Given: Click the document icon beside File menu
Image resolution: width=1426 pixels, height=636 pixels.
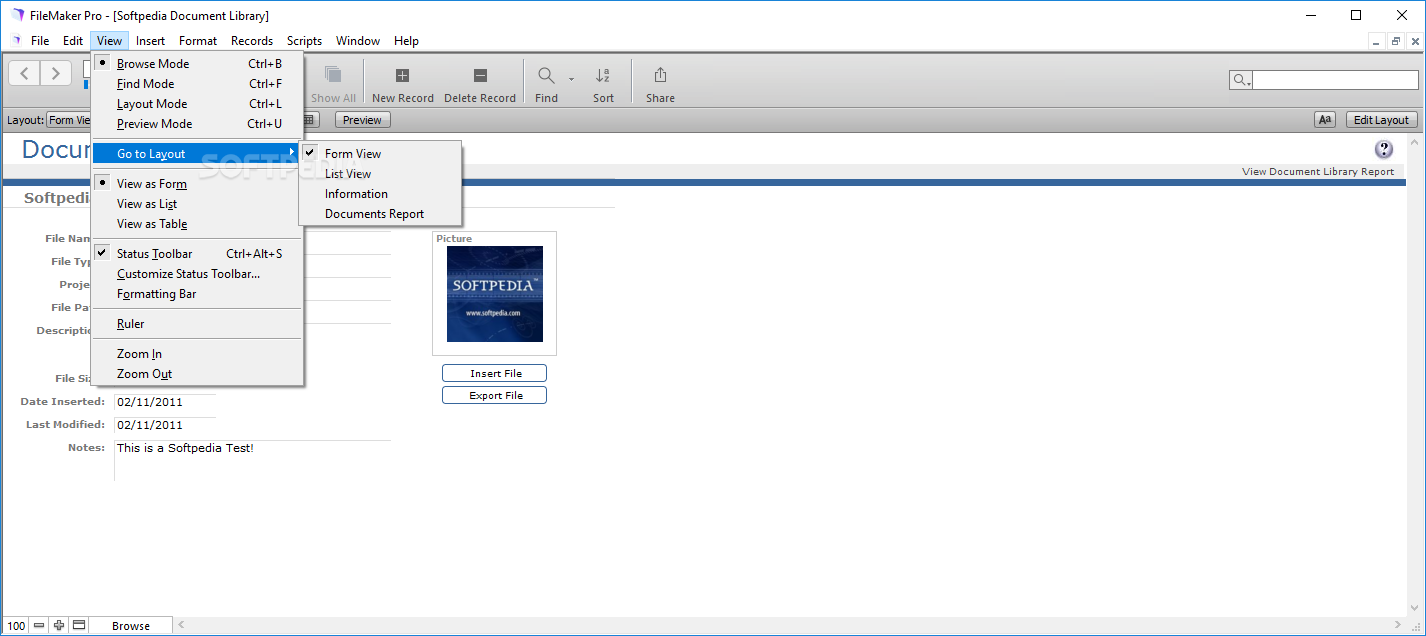Looking at the screenshot, I should (17, 41).
